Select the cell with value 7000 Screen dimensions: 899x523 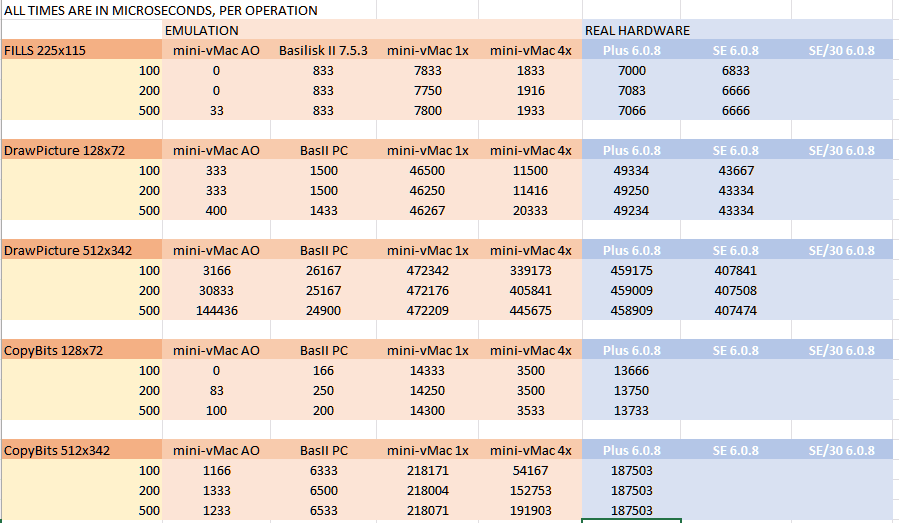point(631,71)
